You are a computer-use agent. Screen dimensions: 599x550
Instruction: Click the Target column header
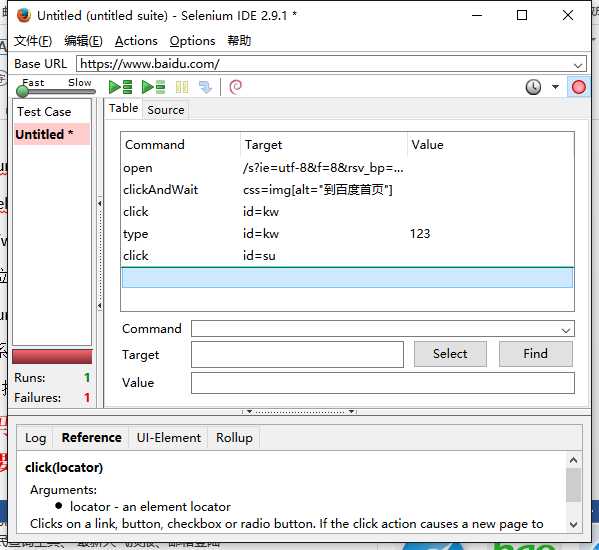point(324,145)
